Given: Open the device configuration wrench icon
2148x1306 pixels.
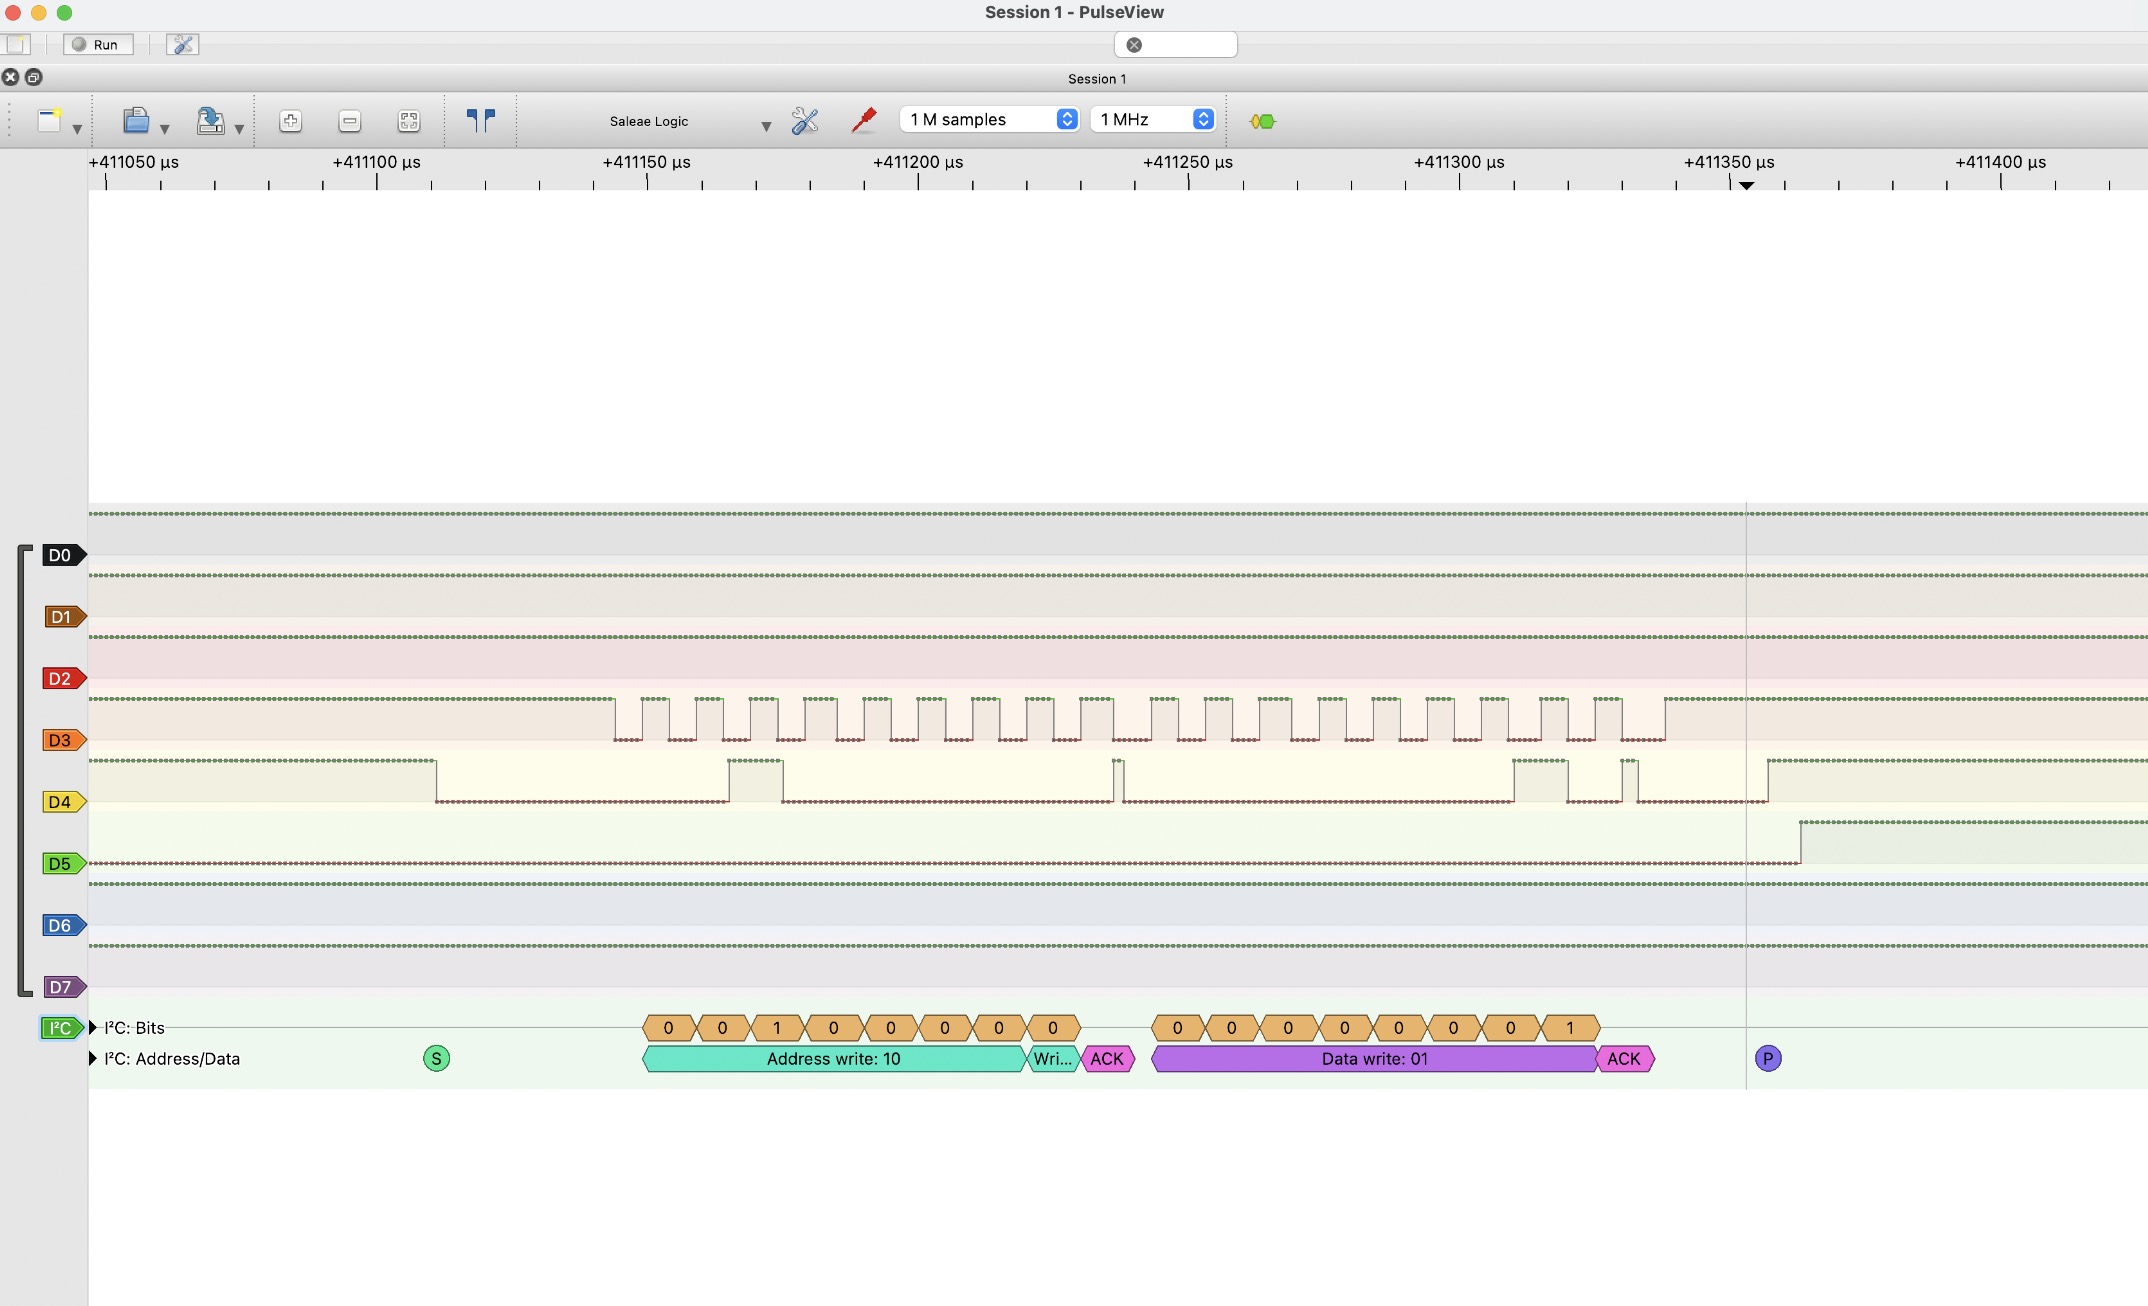Looking at the screenshot, I should (805, 121).
